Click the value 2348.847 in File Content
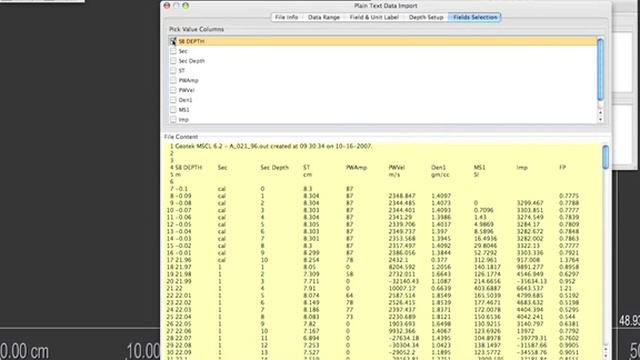Viewport: 640px width, 360px height. pyautogui.click(x=402, y=196)
